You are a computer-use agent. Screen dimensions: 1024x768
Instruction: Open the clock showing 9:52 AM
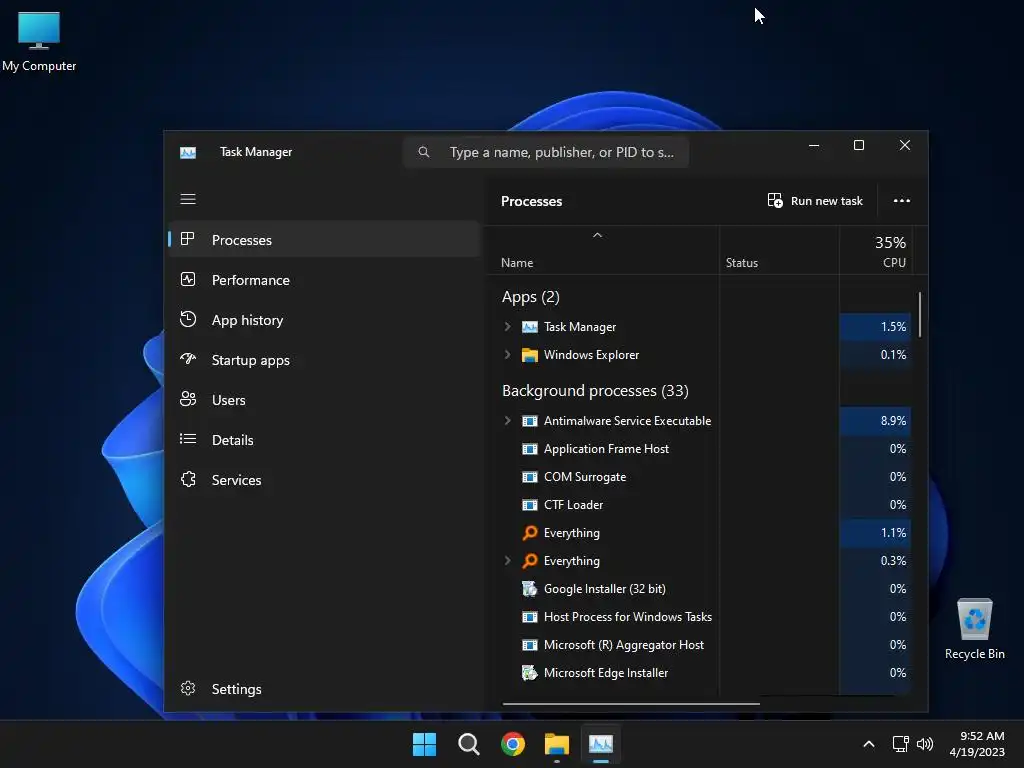[x=976, y=744]
